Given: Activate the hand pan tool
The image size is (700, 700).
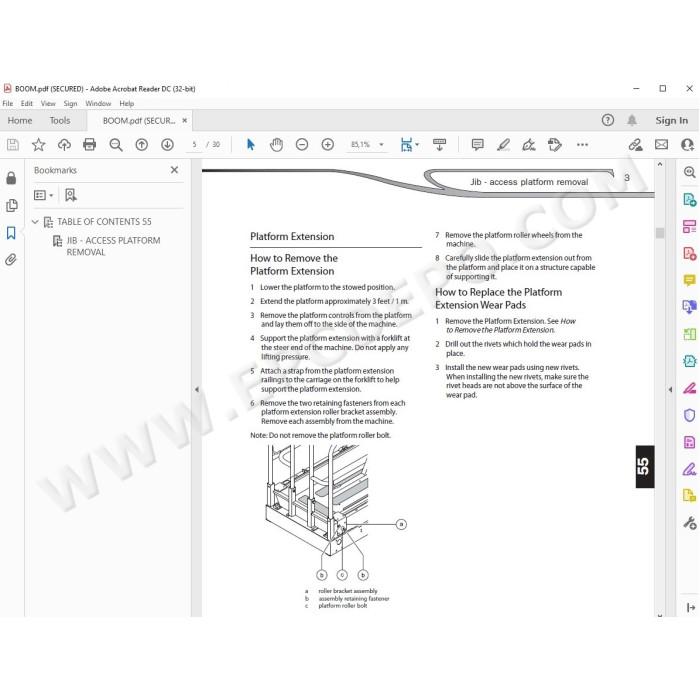Looking at the screenshot, I should (x=276, y=145).
